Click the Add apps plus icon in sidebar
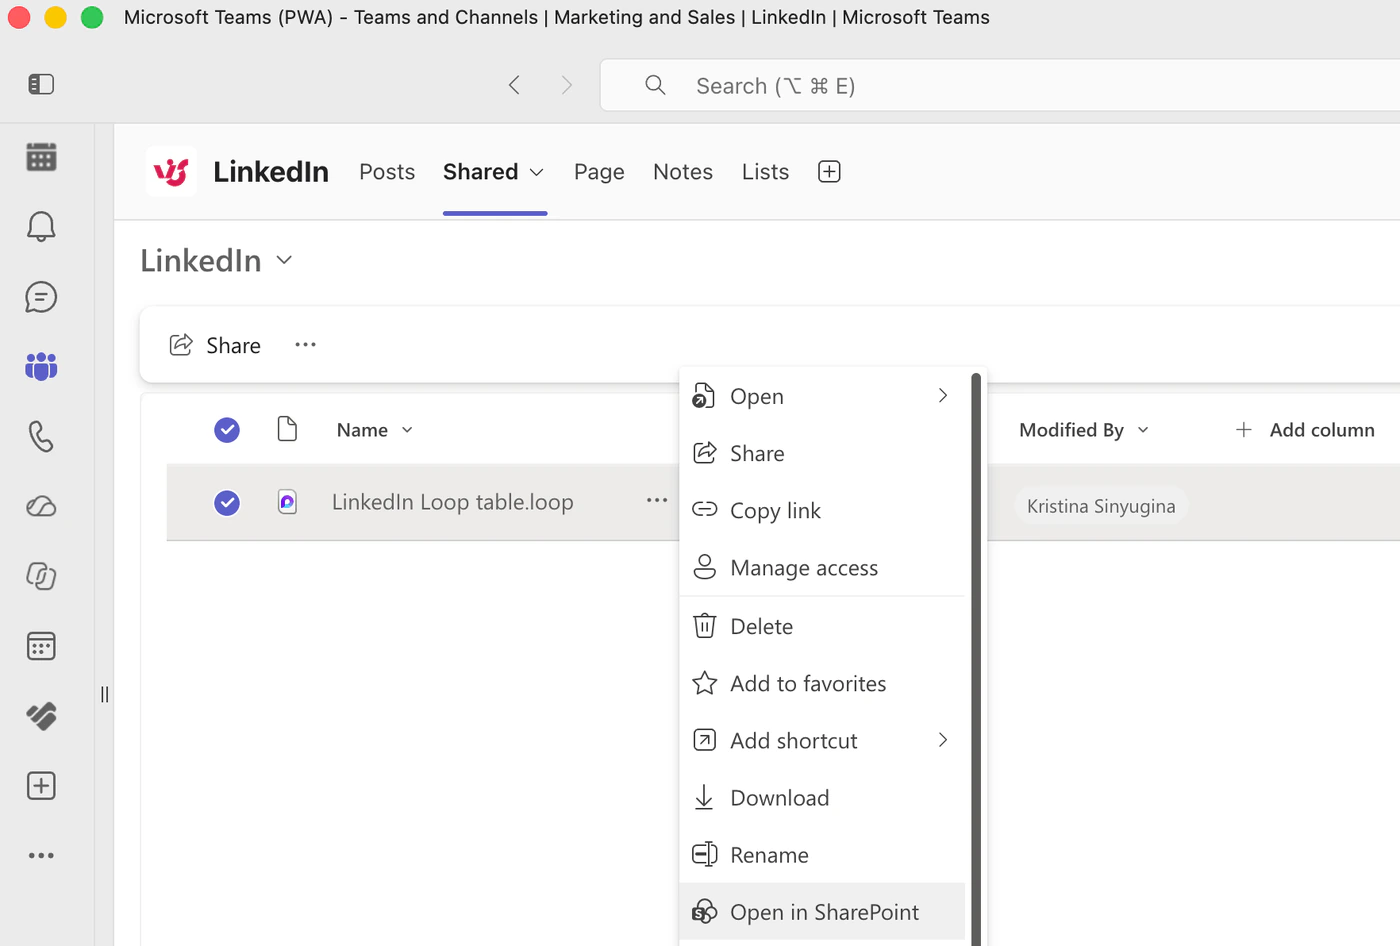Viewport: 1400px width, 946px height. pos(41,786)
